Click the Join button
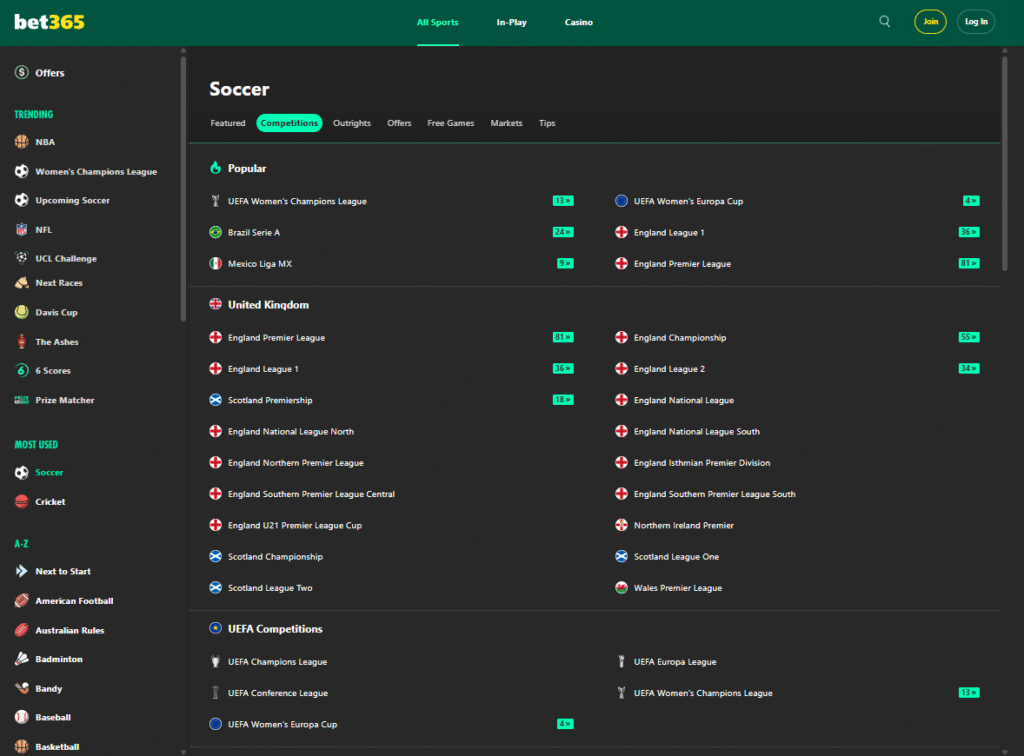The width and height of the screenshot is (1024, 756). point(930,20)
